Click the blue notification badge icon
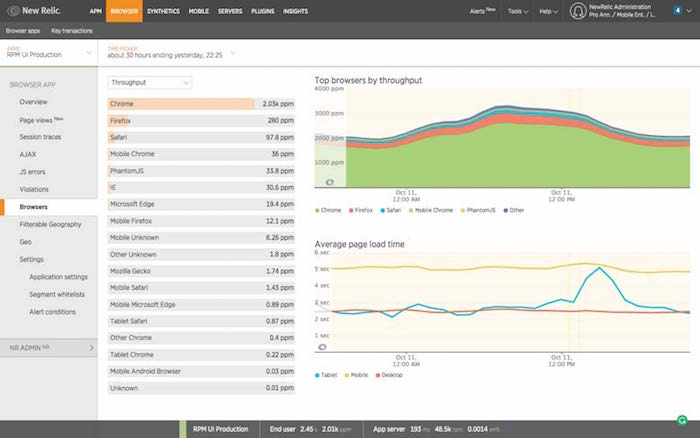 click(x=678, y=10)
